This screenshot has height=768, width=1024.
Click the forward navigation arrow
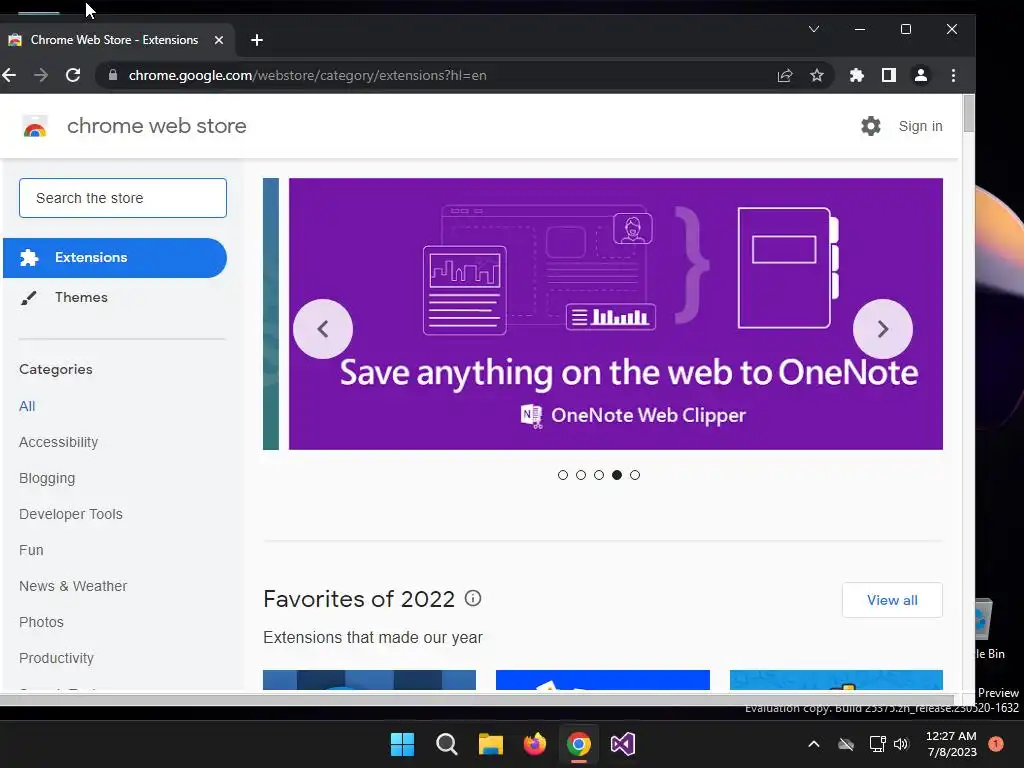41,75
